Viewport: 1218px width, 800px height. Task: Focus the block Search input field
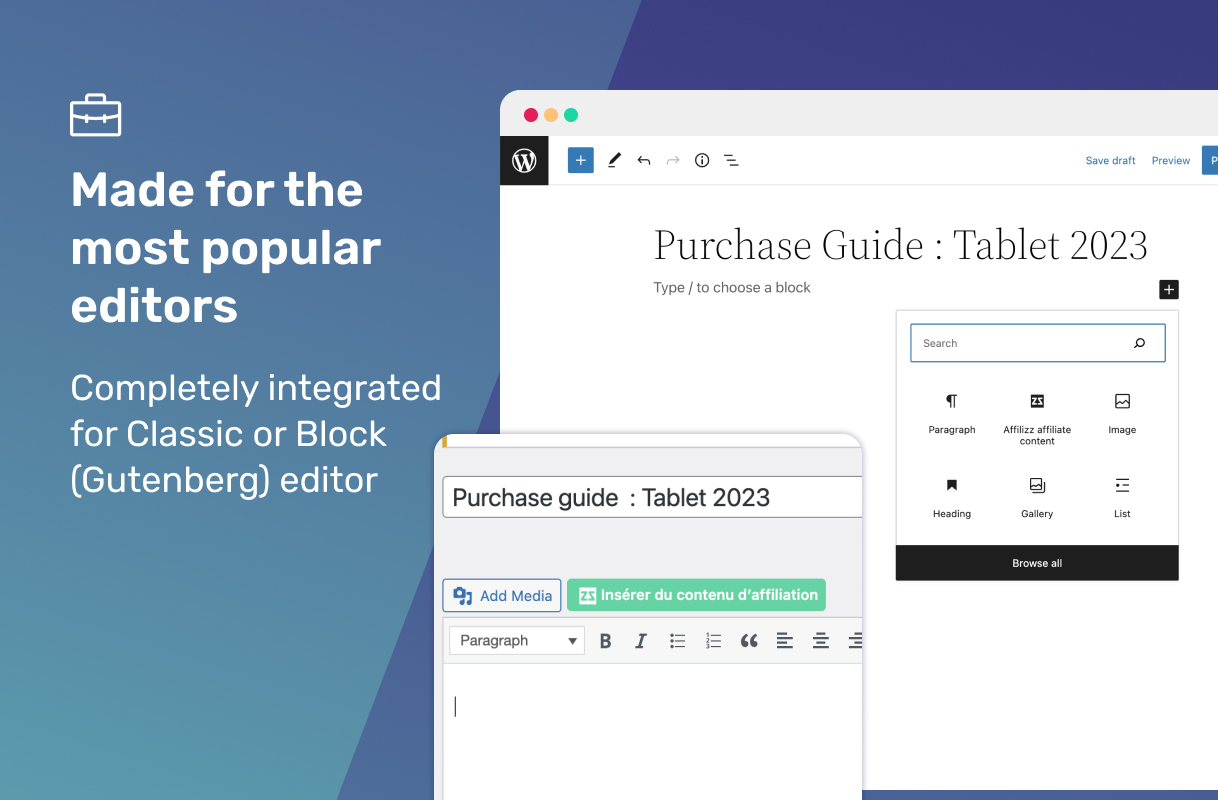pos(1038,343)
